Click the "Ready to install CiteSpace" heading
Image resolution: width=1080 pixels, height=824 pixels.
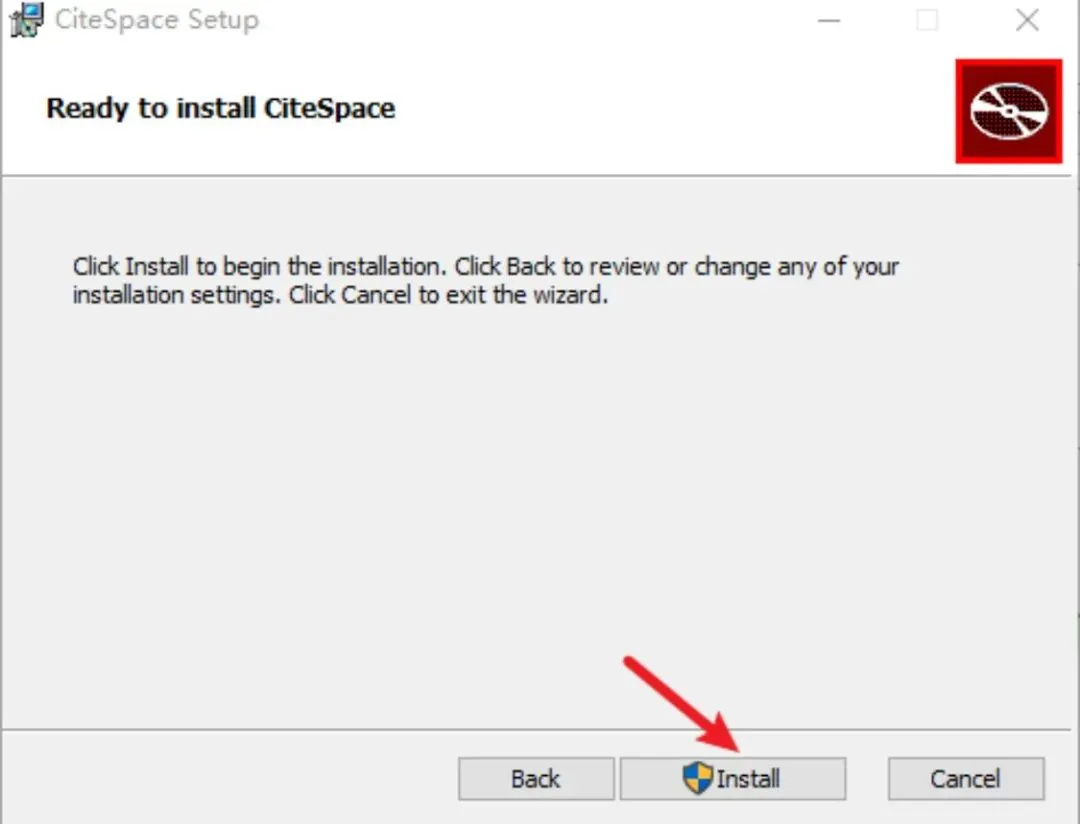(x=220, y=108)
